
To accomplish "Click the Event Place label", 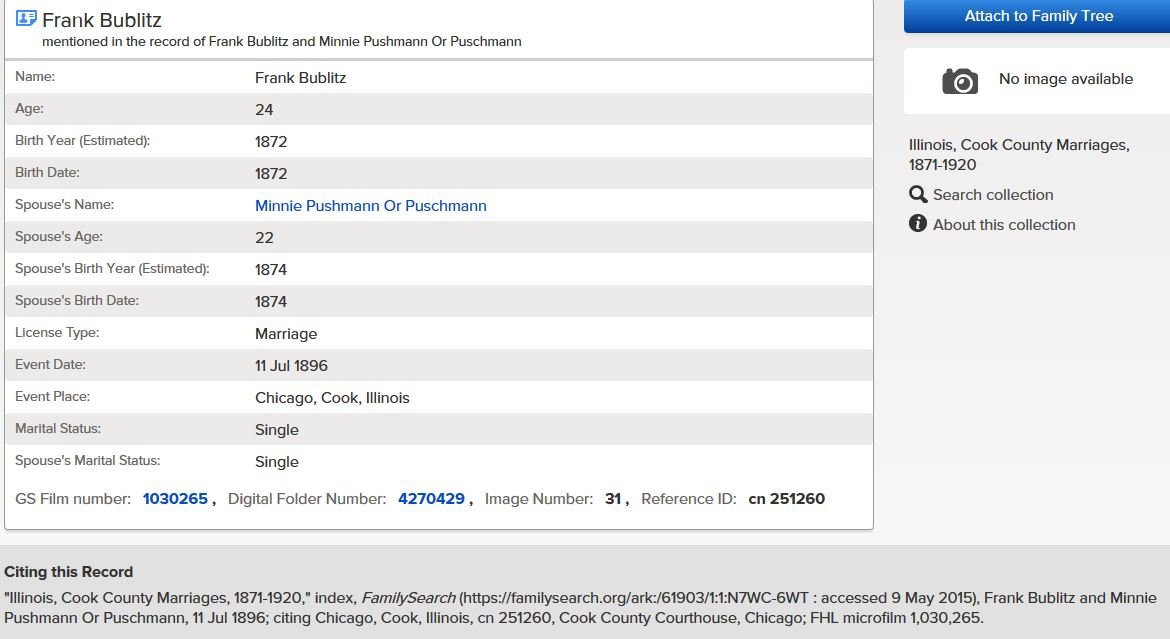I will [52, 396].
